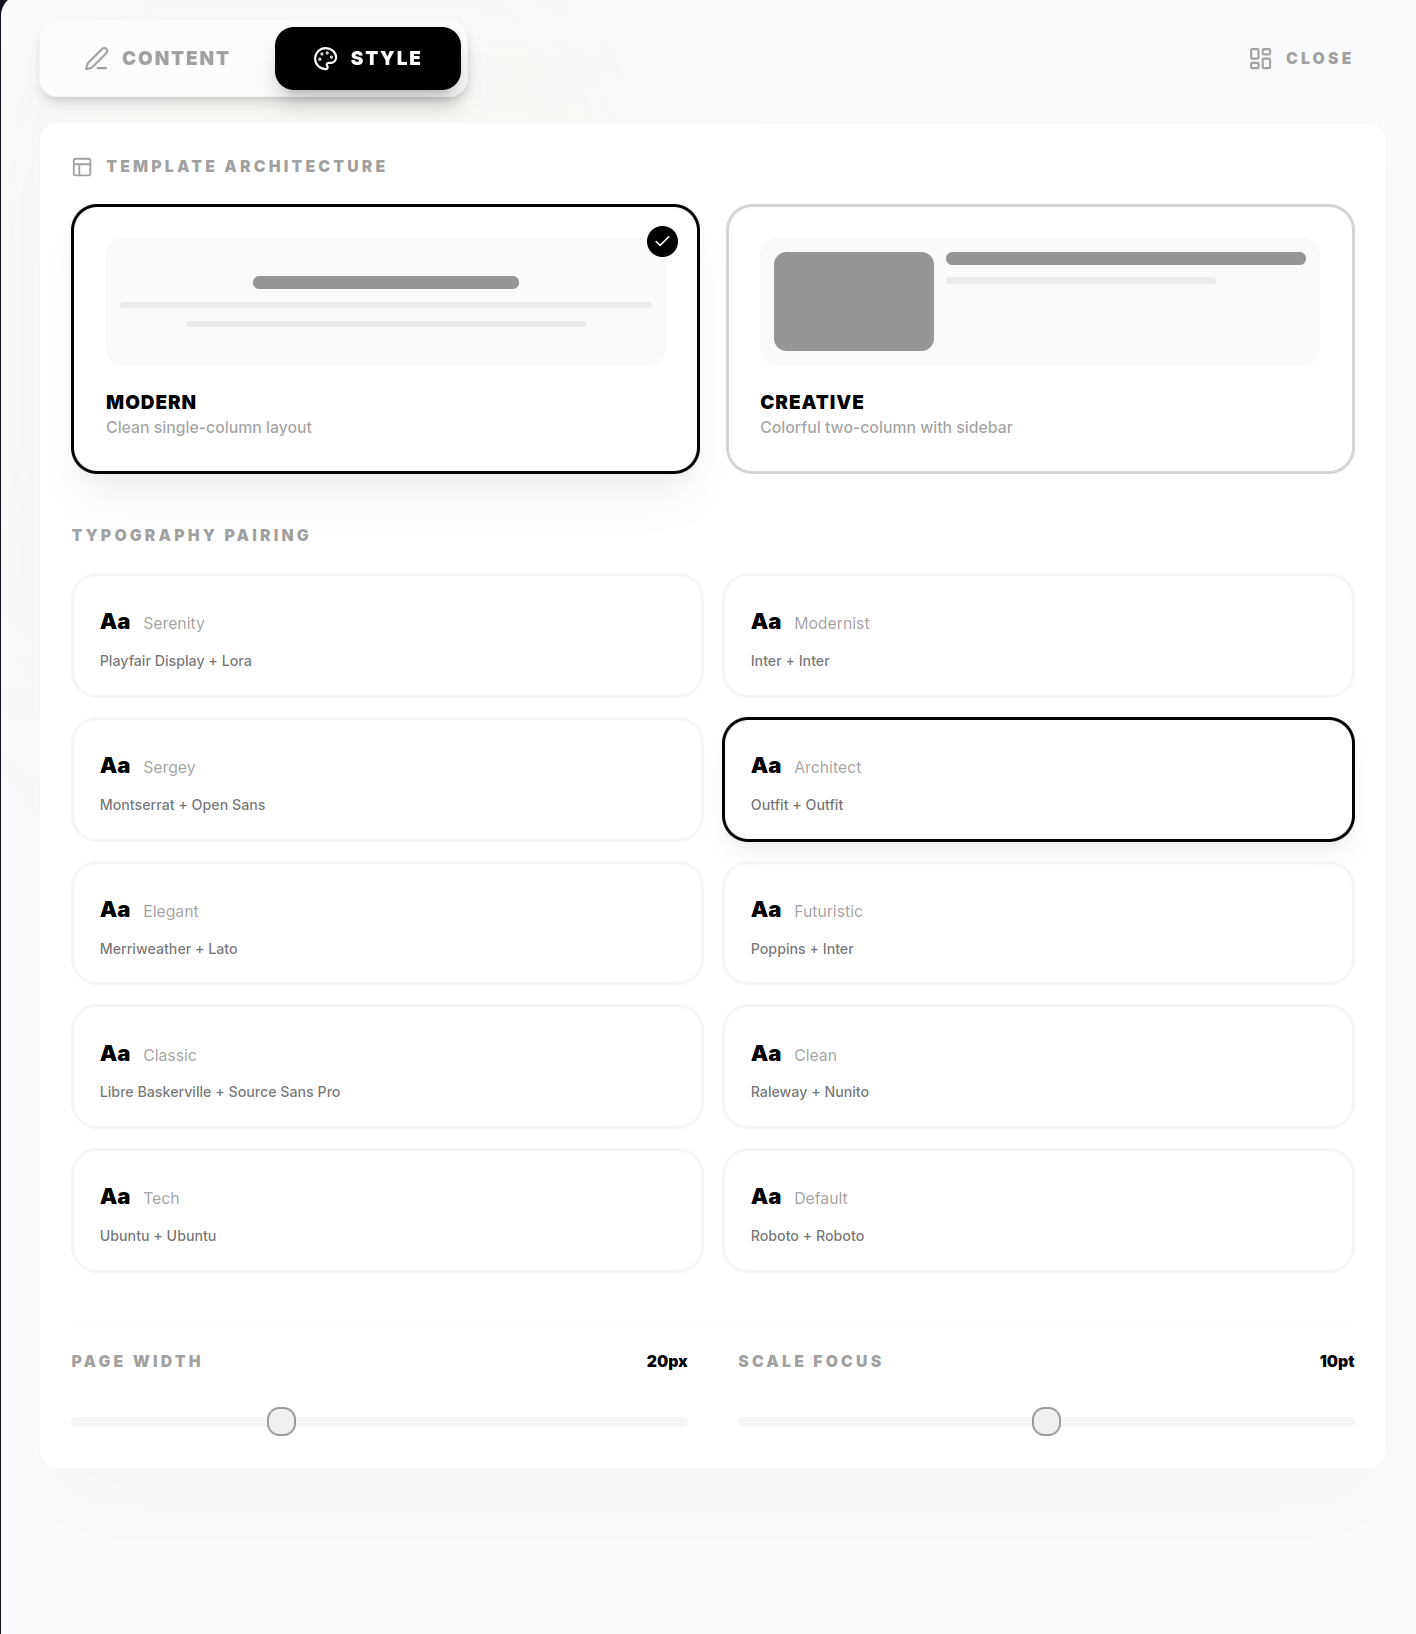Click the Aa icon of Serenity pairing

click(x=115, y=622)
